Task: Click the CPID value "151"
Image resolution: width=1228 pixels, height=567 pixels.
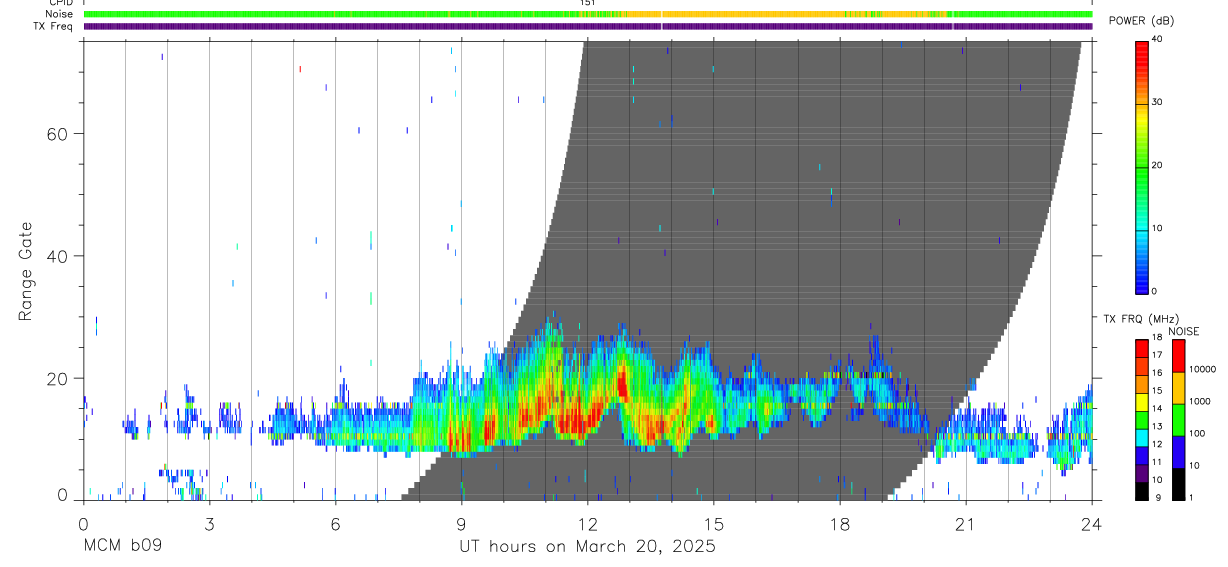Action: 588,4
